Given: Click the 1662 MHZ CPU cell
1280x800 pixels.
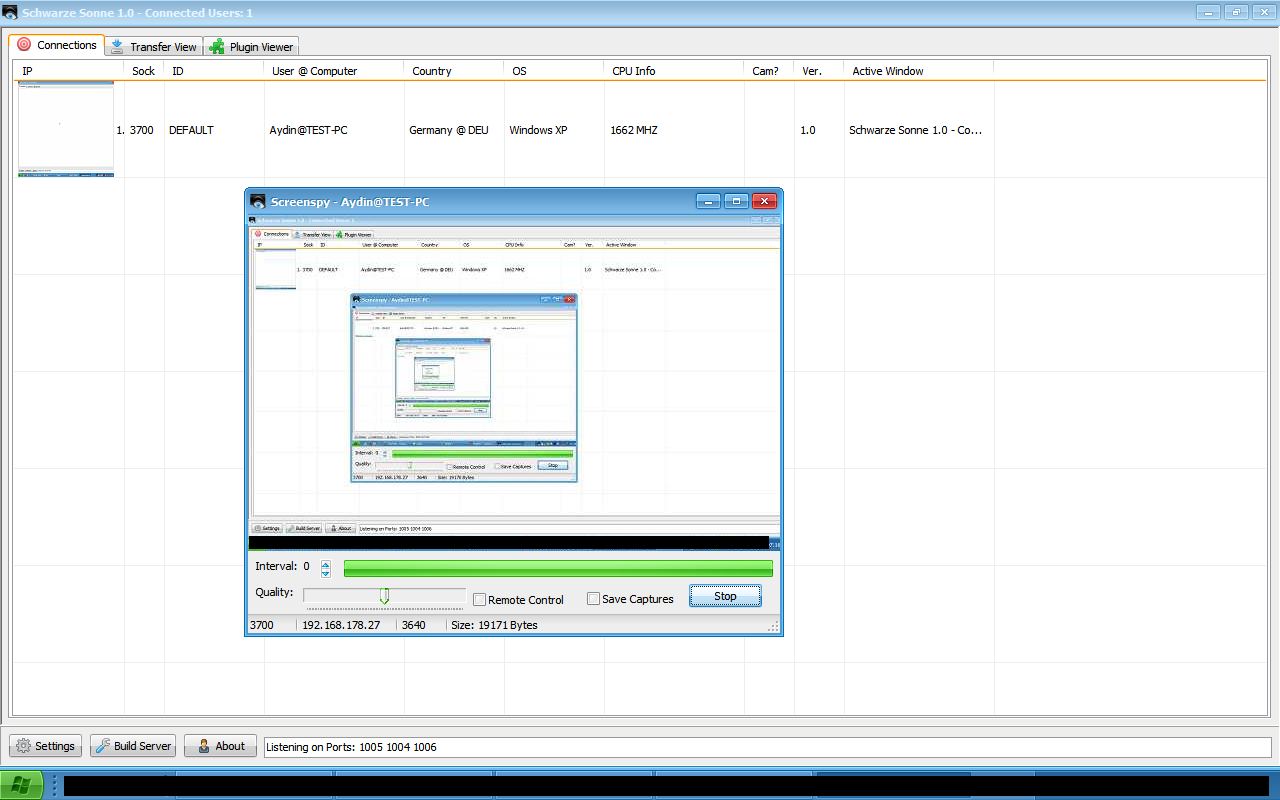Looking at the screenshot, I should tap(634, 130).
